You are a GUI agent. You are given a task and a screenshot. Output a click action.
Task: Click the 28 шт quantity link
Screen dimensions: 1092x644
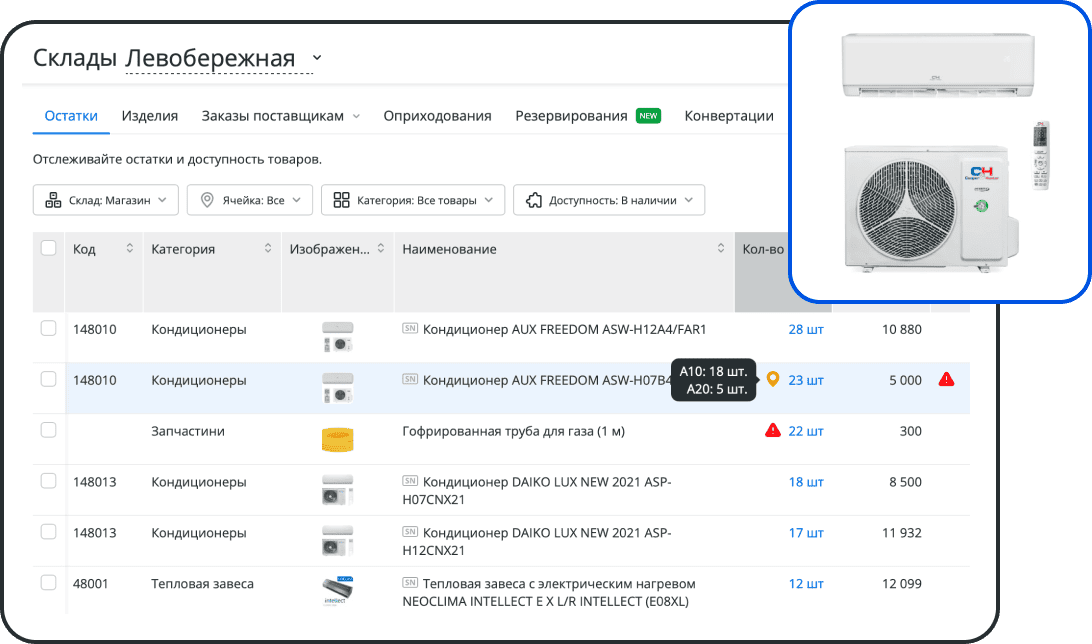pyautogui.click(x=807, y=329)
